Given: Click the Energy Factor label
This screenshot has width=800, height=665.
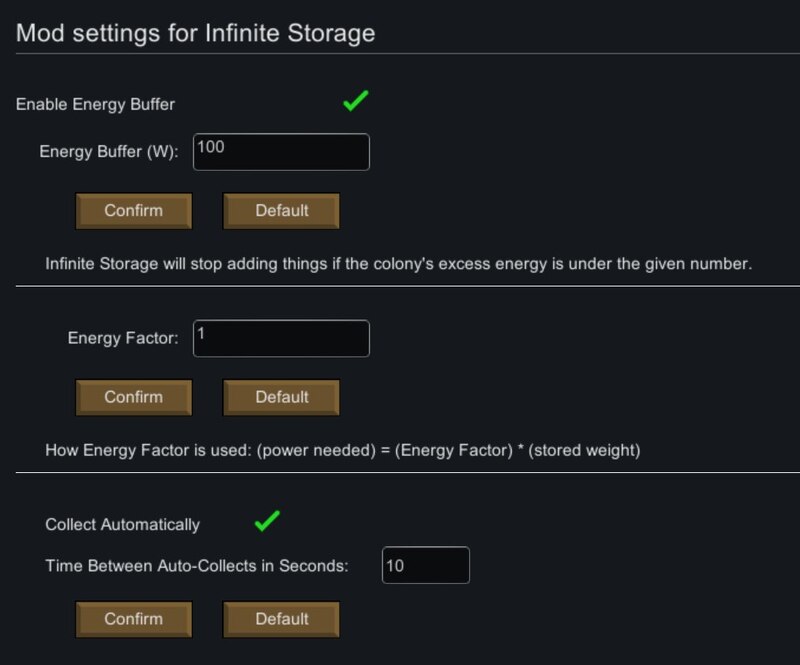Looking at the screenshot, I should [123, 338].
